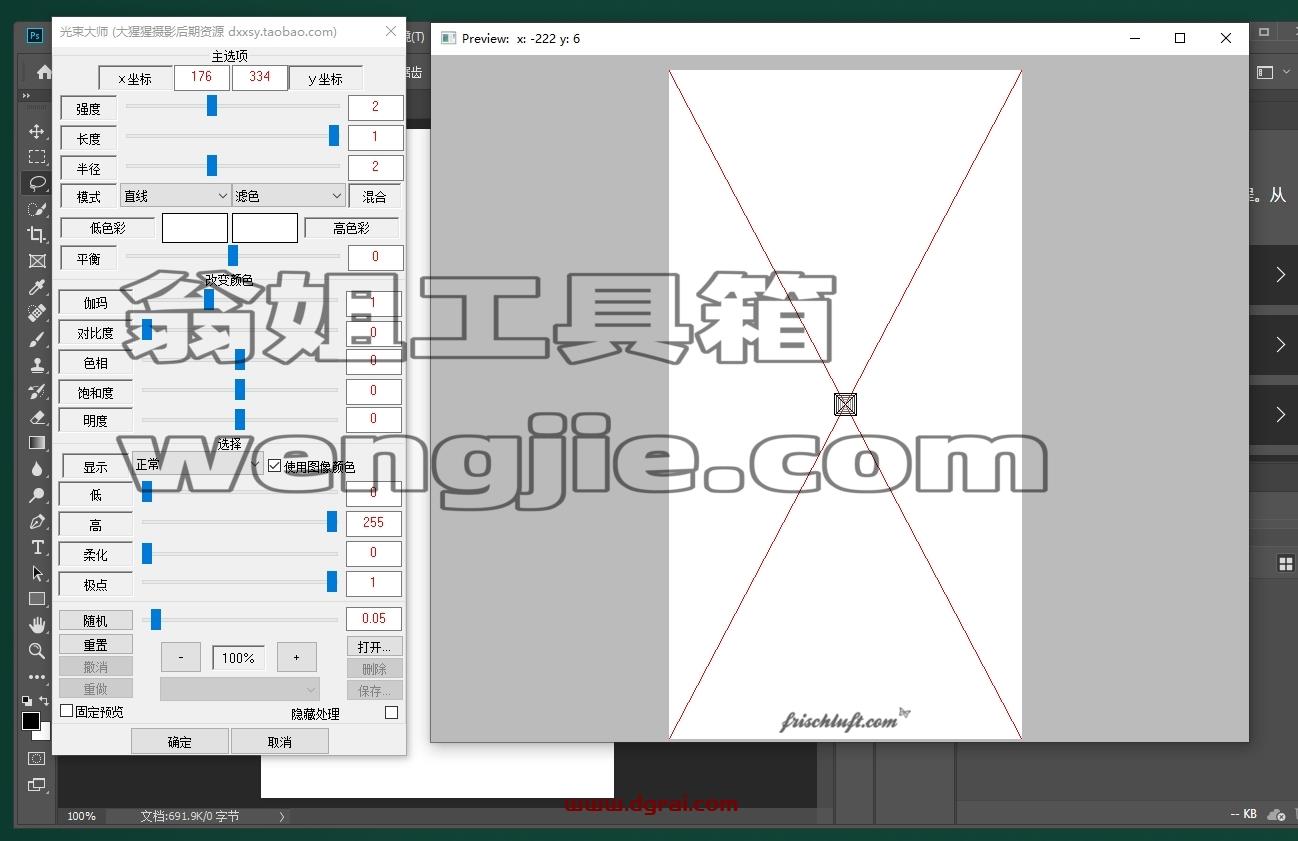Select the History Brush tool
Screen dimensions: 1298x841
pos(37,391)
